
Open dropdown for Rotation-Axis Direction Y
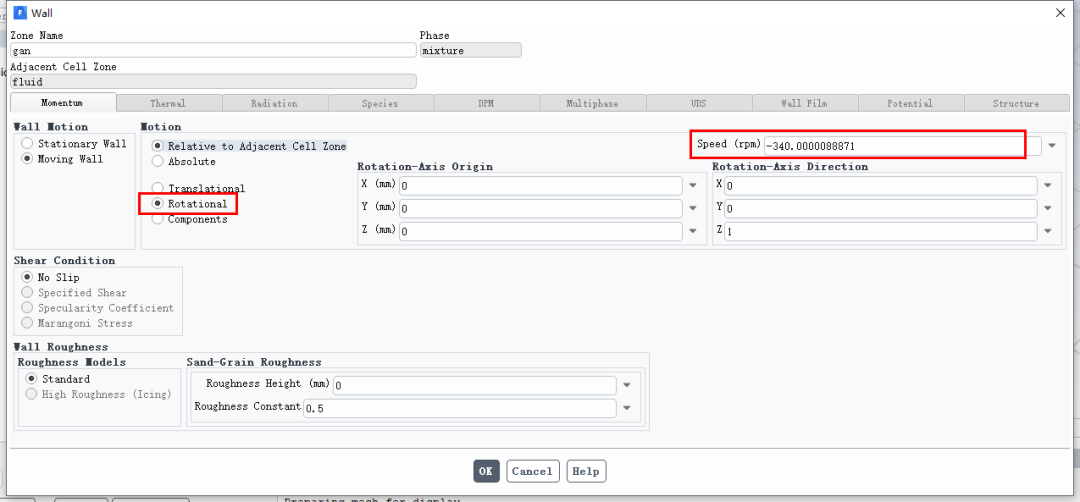[x=1048, y=208]
